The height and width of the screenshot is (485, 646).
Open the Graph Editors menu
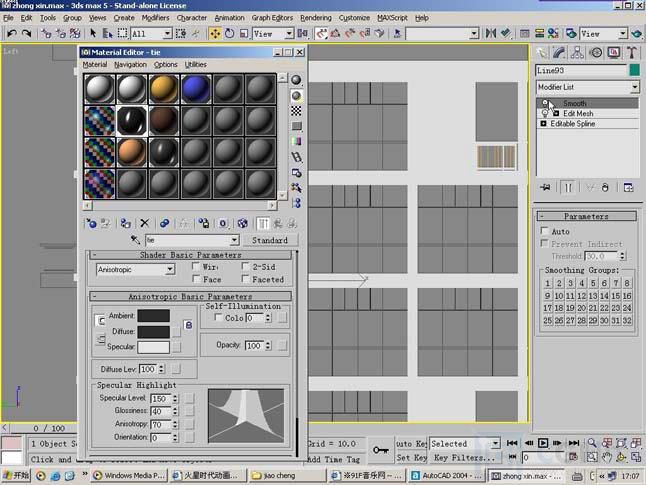(x=272, y=18)
